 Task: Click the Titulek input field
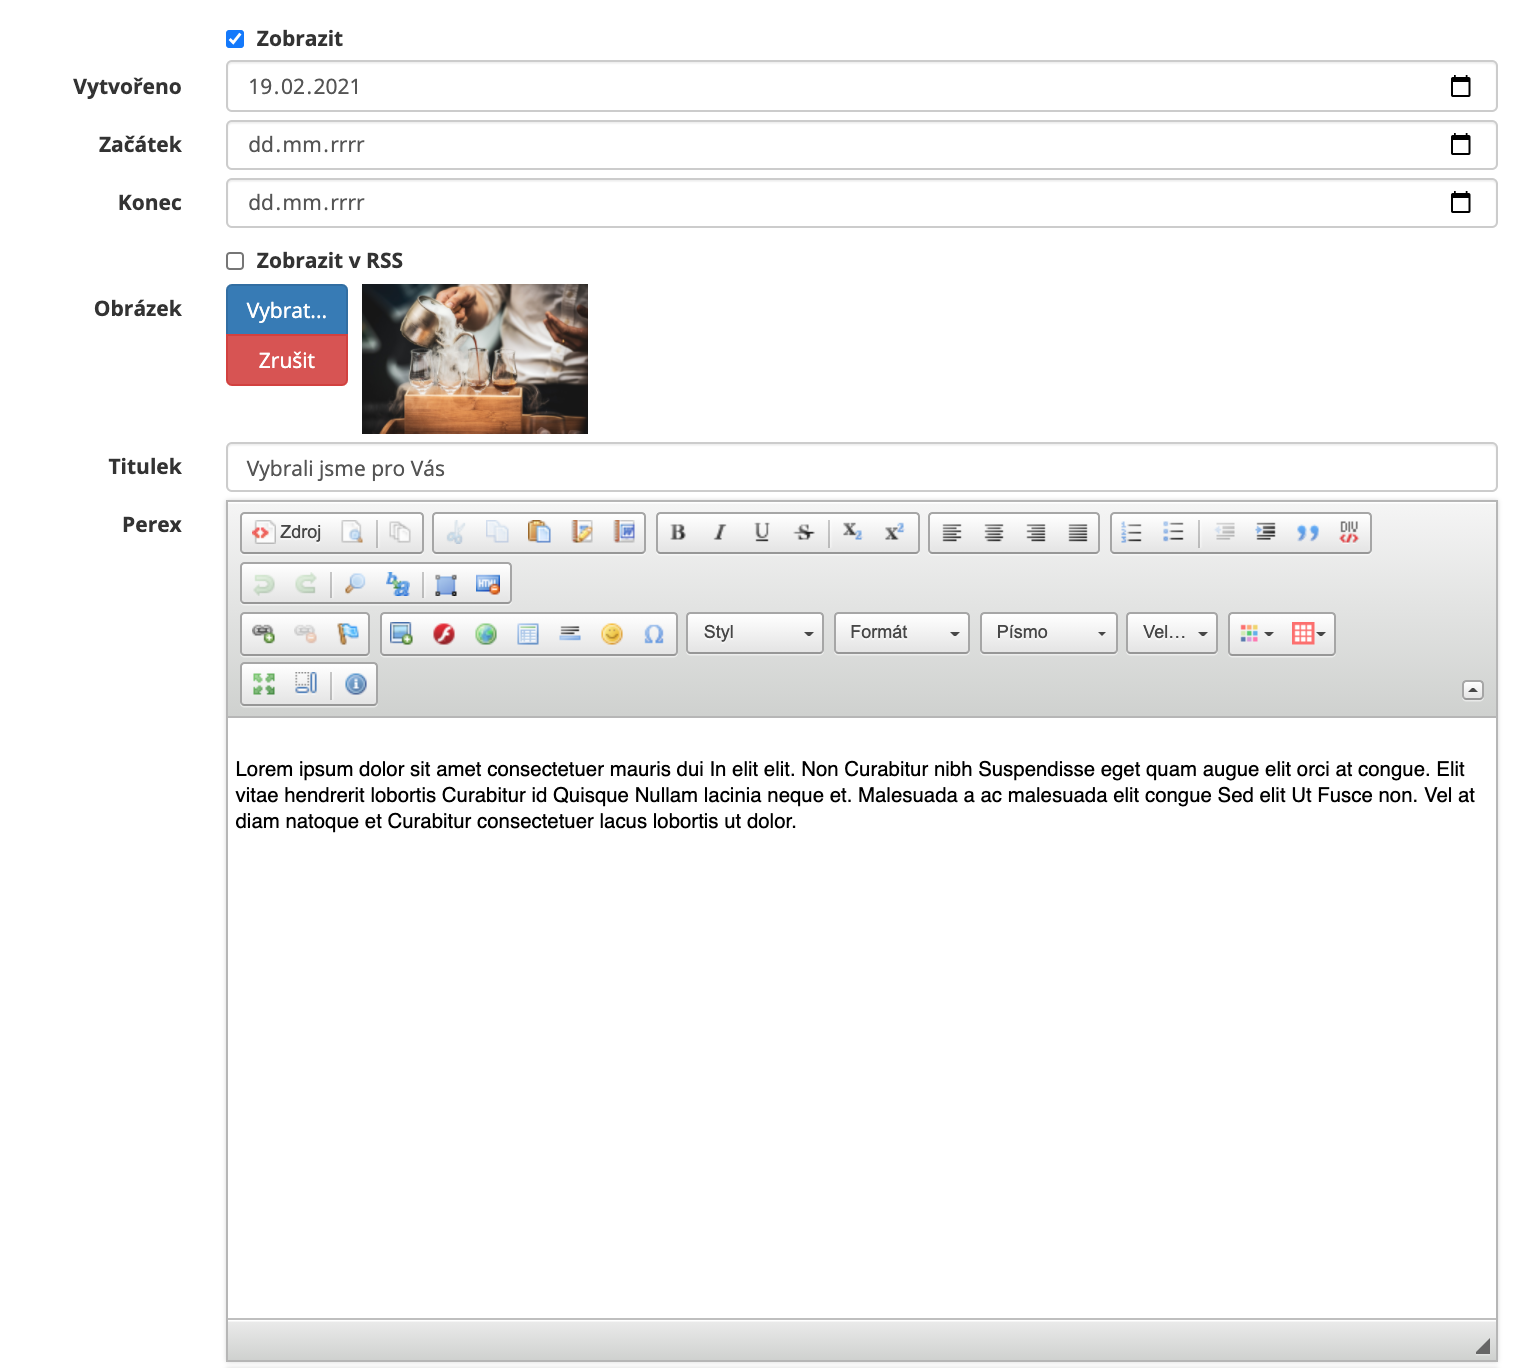tap(861, 468)
